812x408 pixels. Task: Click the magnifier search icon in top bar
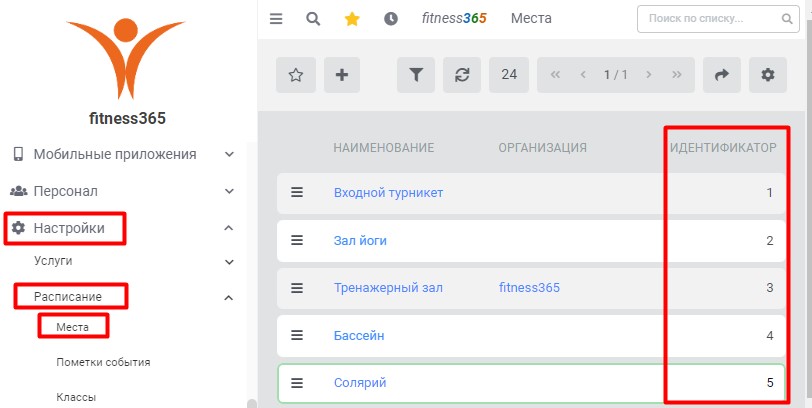pyautogui.click(x=313, y=19)
